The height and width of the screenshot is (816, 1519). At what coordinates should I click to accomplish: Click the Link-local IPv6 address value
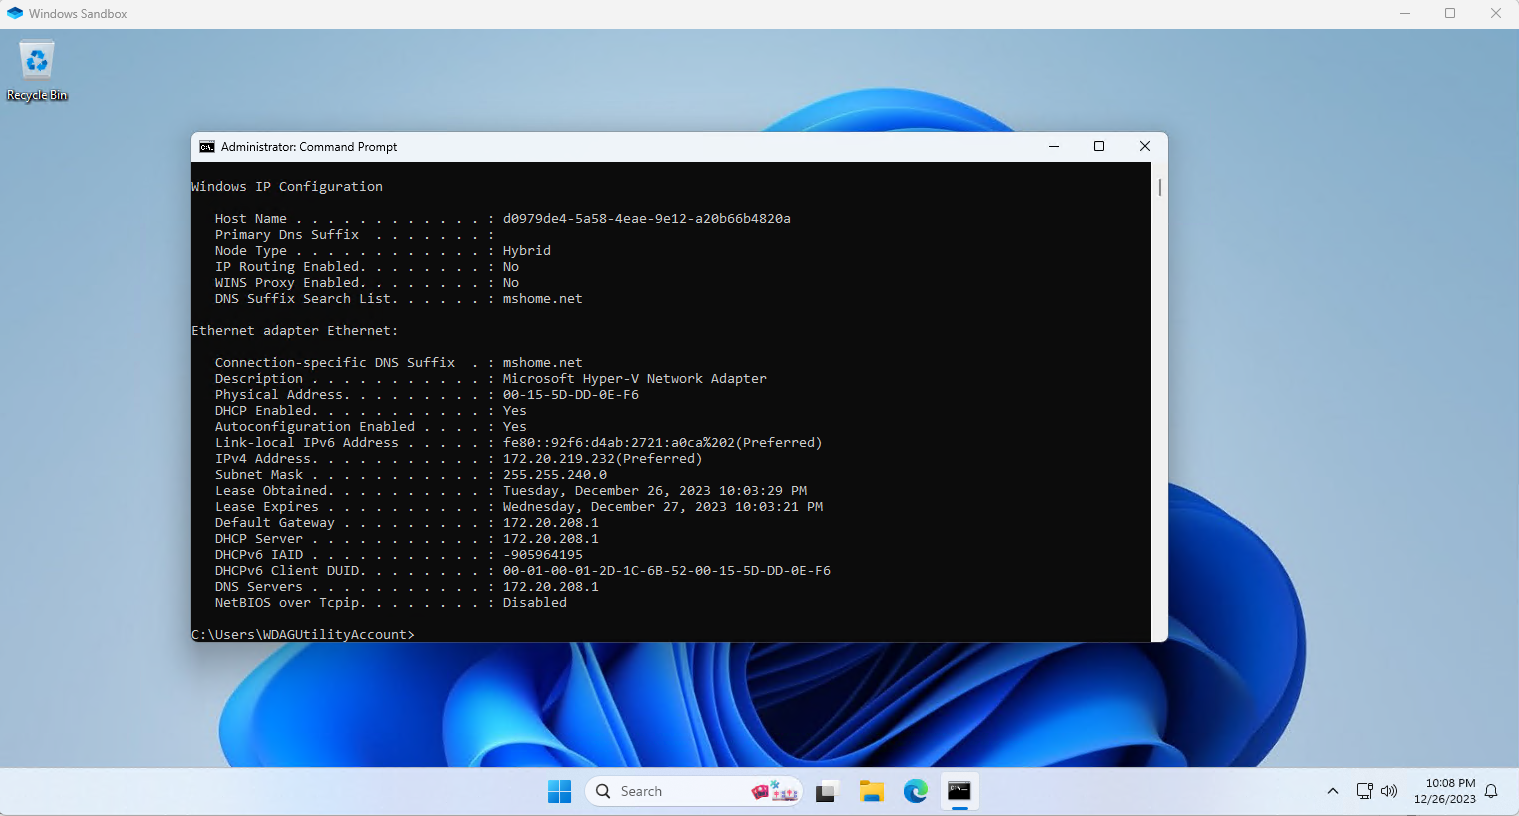[662, 443]
